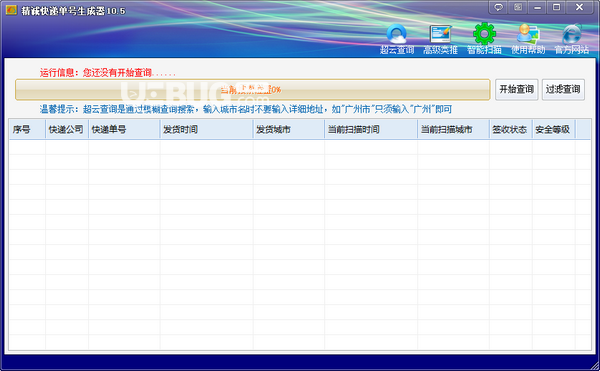The image size is (600, 371).
Task: Open the 超云查询 cloud query tool
Action: pyautogui.click(x=397, y=39)
